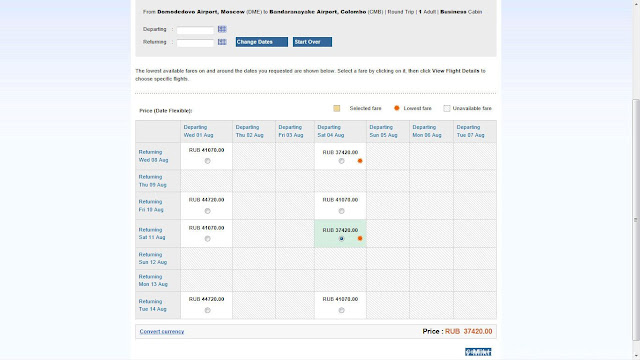The height and width of the screenshot is (360, 640).
Task: Open the Returning date calendar icon
Action: pyautogui.click(x=222, y=42)
